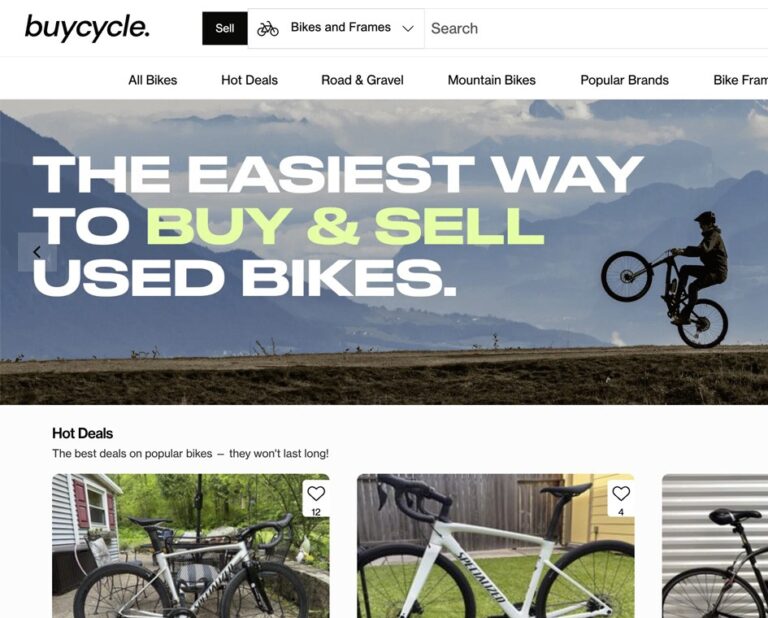
Task: Click the hero banner with wheelie rider
Action: click(x=384, y=252)
